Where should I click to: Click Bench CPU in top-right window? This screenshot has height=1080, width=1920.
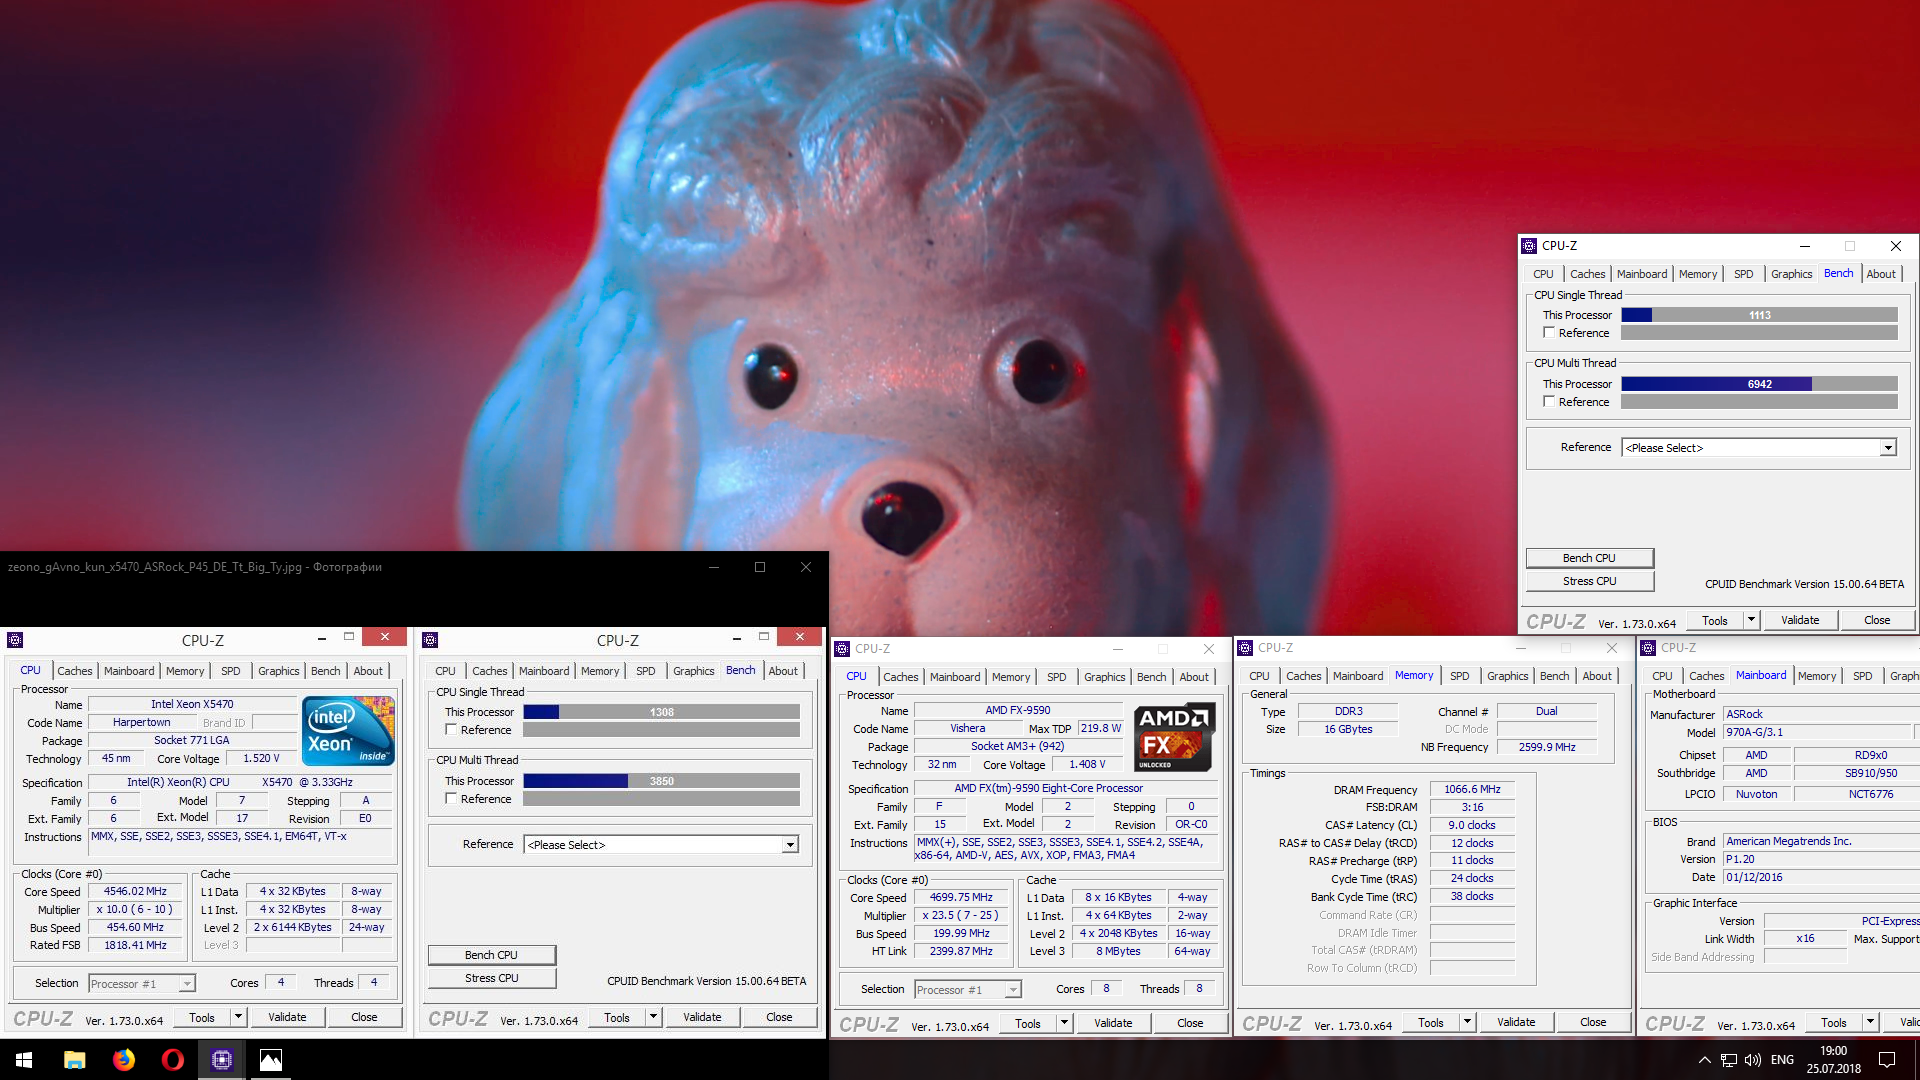tap(1589, 558)
